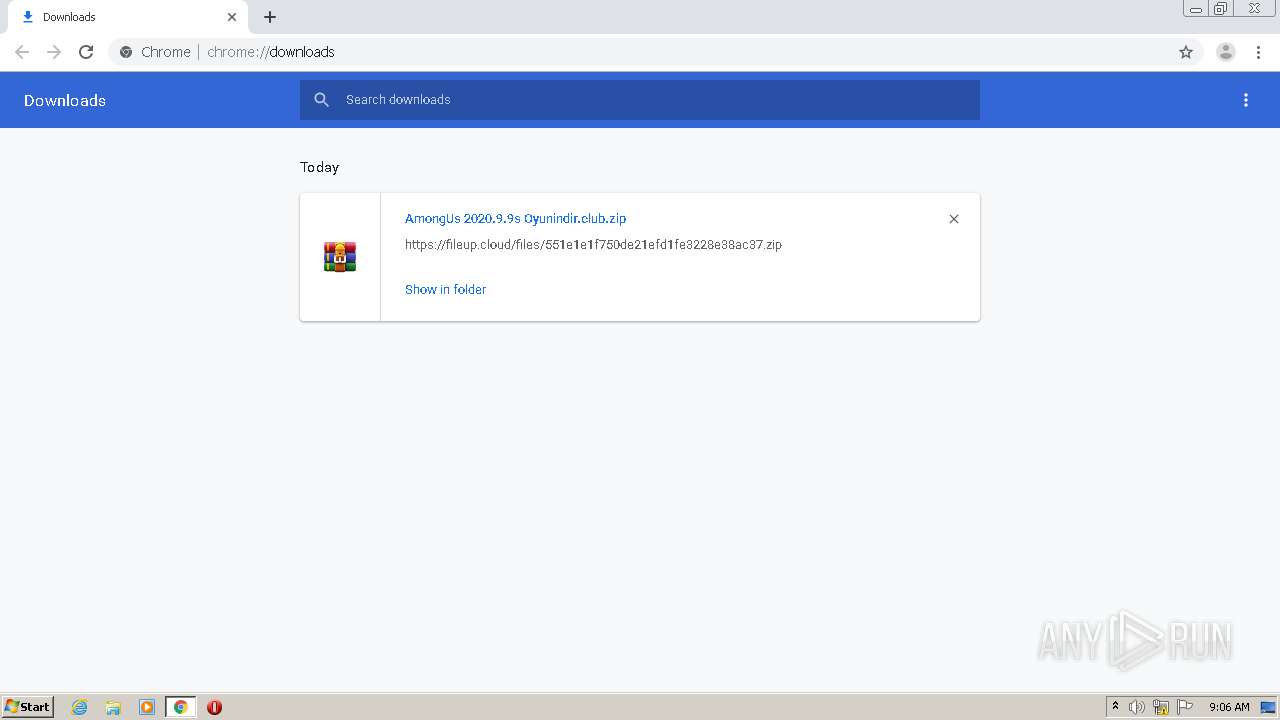Click Show in folder
1280x720 pixels.
tap(445, 289)
